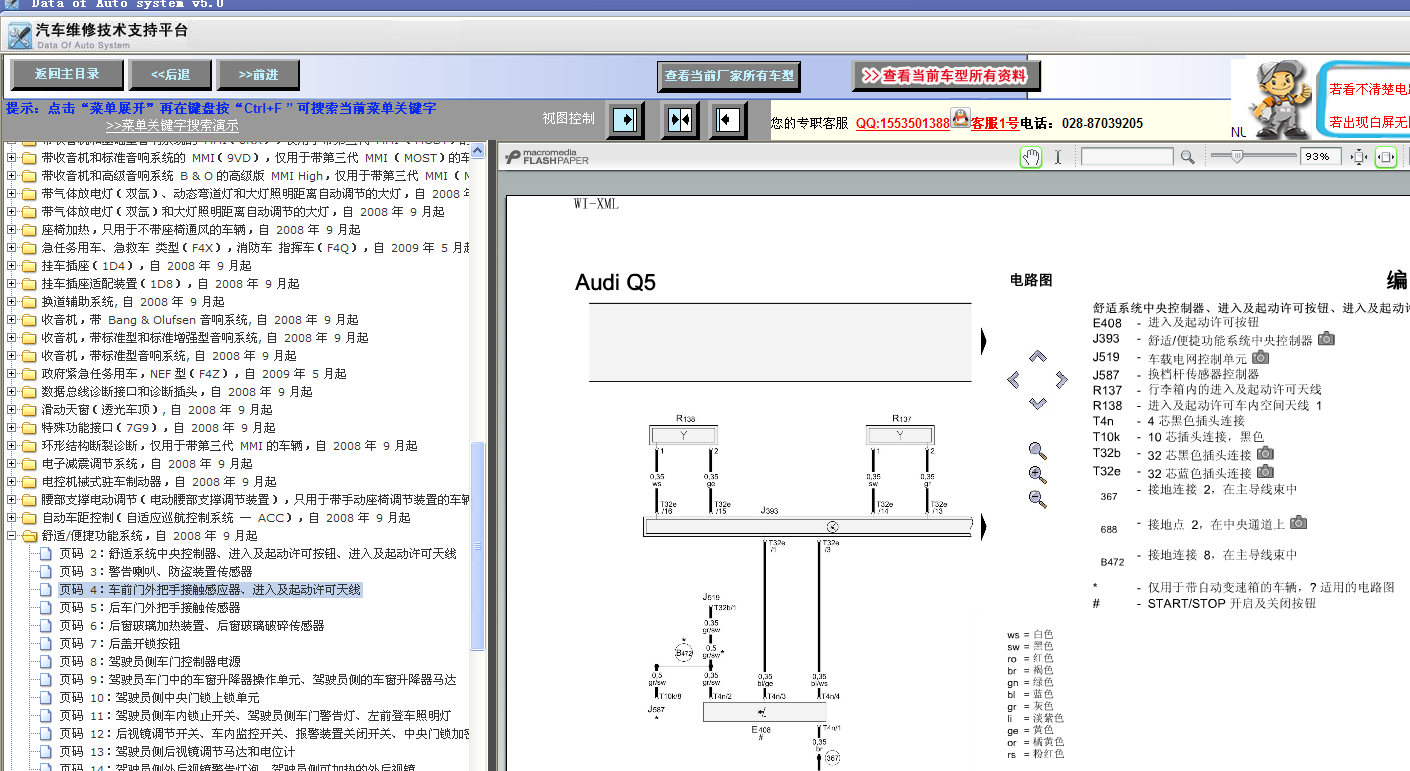1410x771 pixels.
Task: Open page 13 驾驶员侧后视镜调节马达和电位计
Action: [x=176, y=752]
